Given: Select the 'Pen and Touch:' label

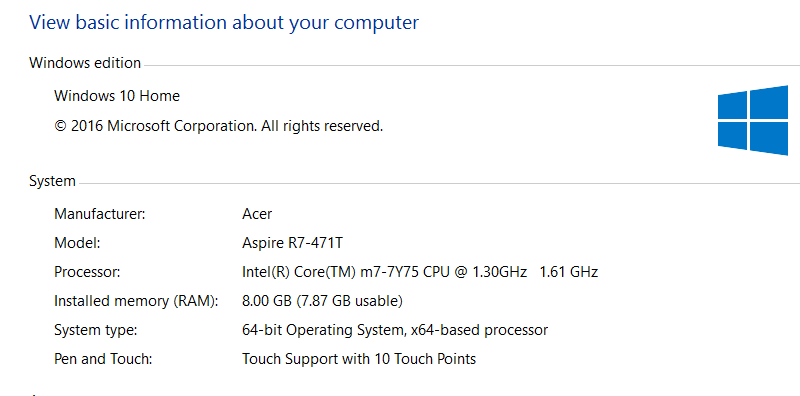Looking at the screenshot, I should (104, 359).
